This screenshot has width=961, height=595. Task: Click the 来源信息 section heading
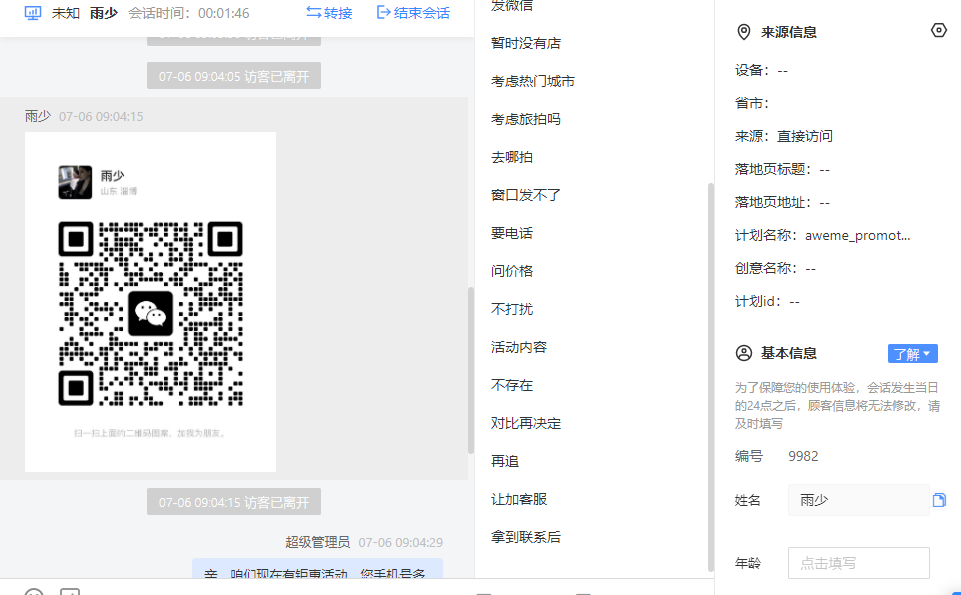(x=789, y=32)
